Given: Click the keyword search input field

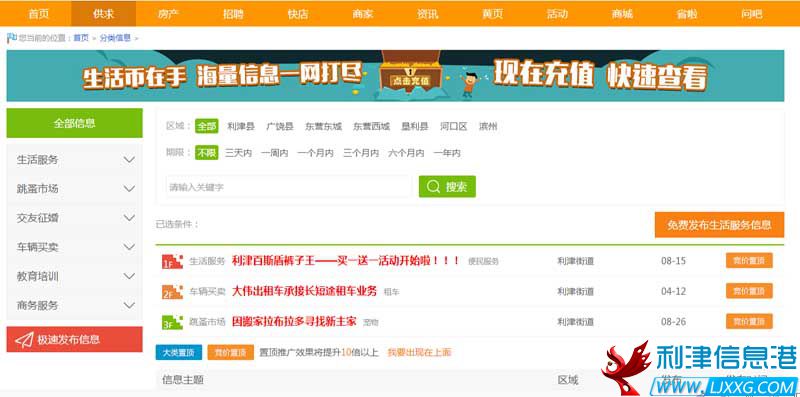Looking at the screenshot, I should pos(288,187).
